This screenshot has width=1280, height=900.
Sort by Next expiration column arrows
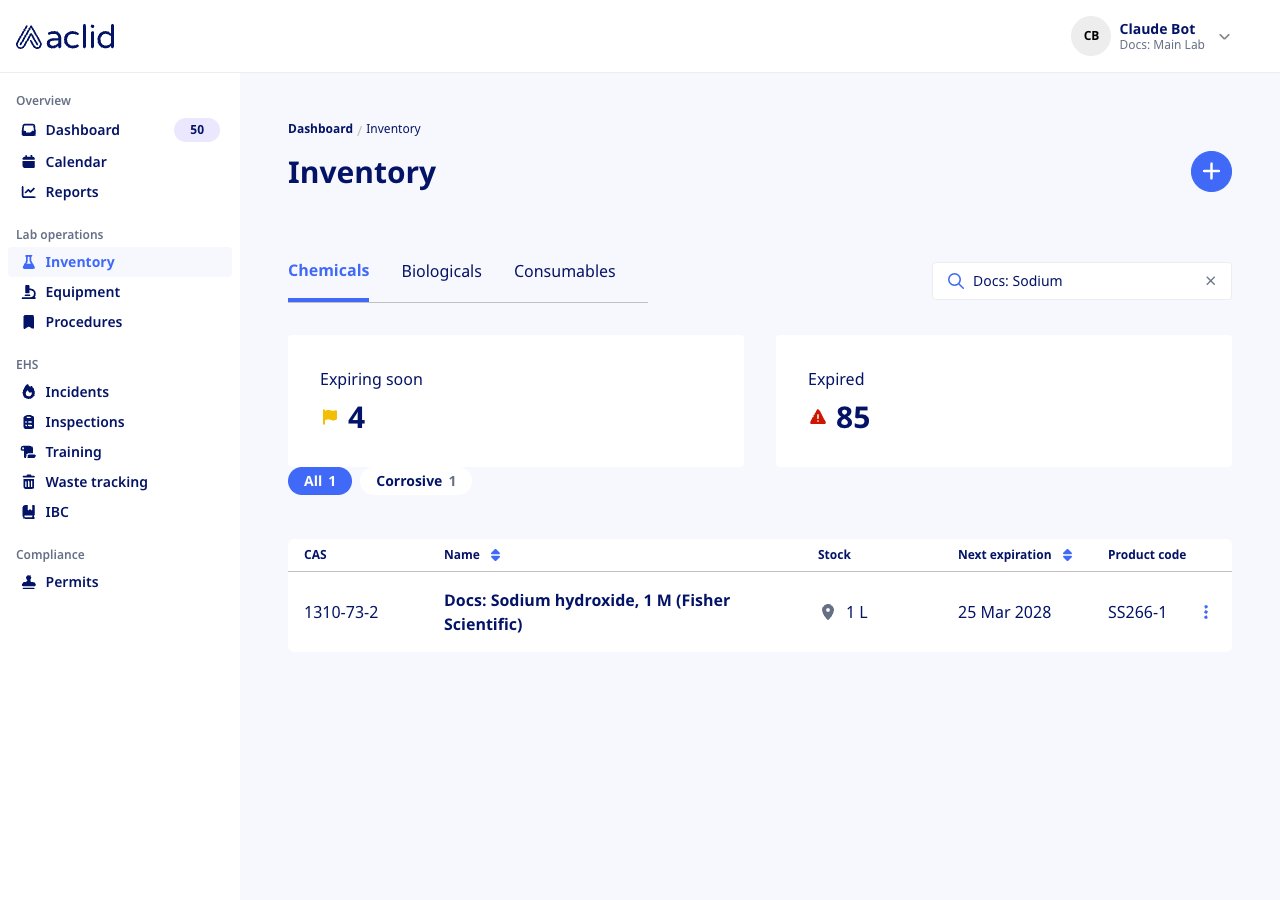(x=1067, y=555)
